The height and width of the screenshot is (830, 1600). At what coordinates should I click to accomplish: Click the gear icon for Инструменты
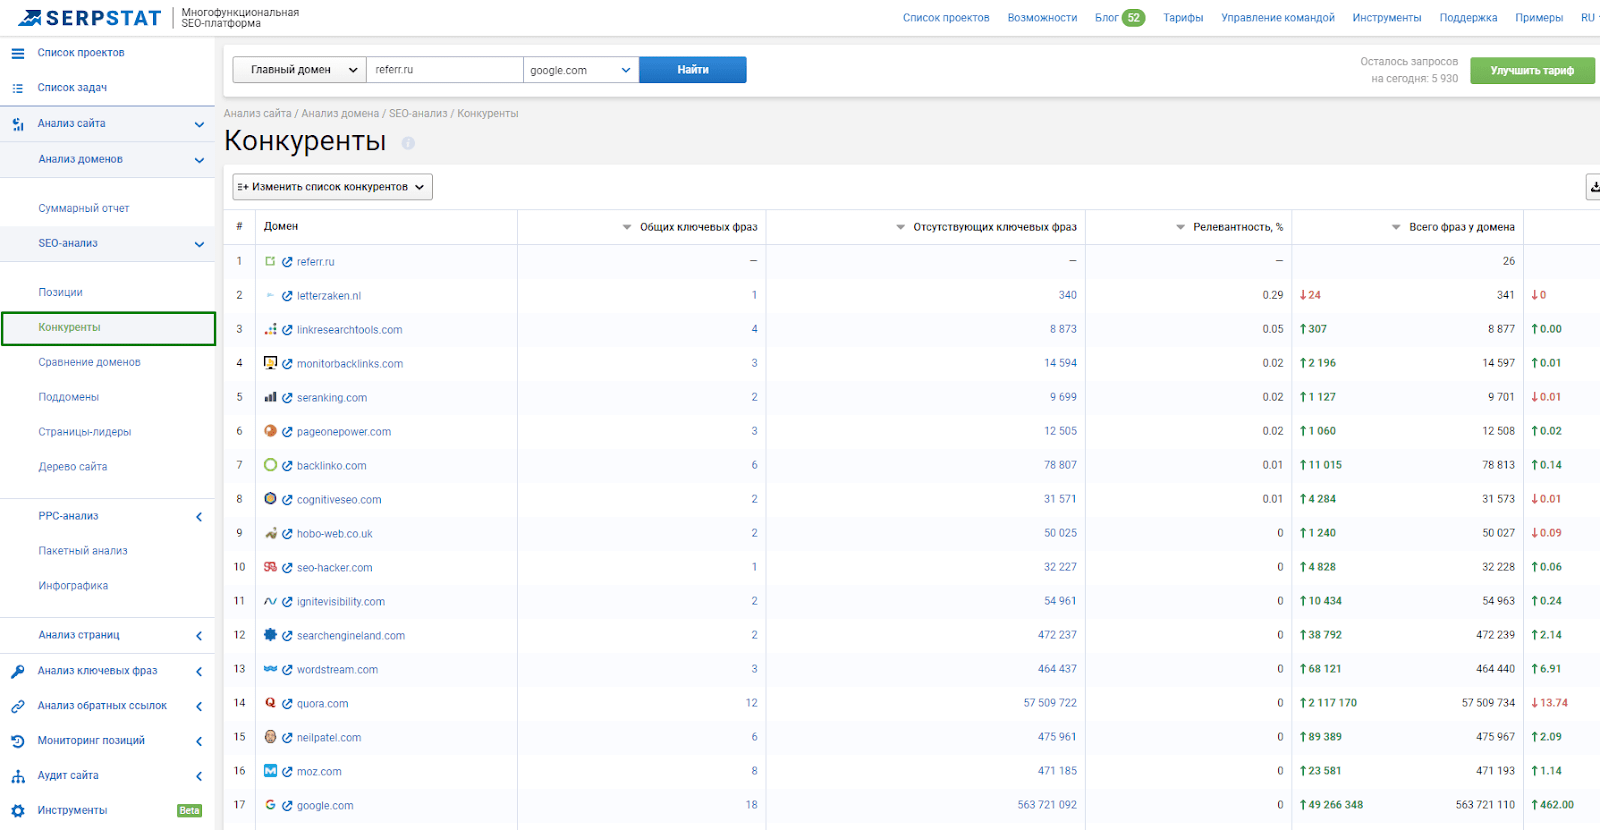tap(18, 811)
